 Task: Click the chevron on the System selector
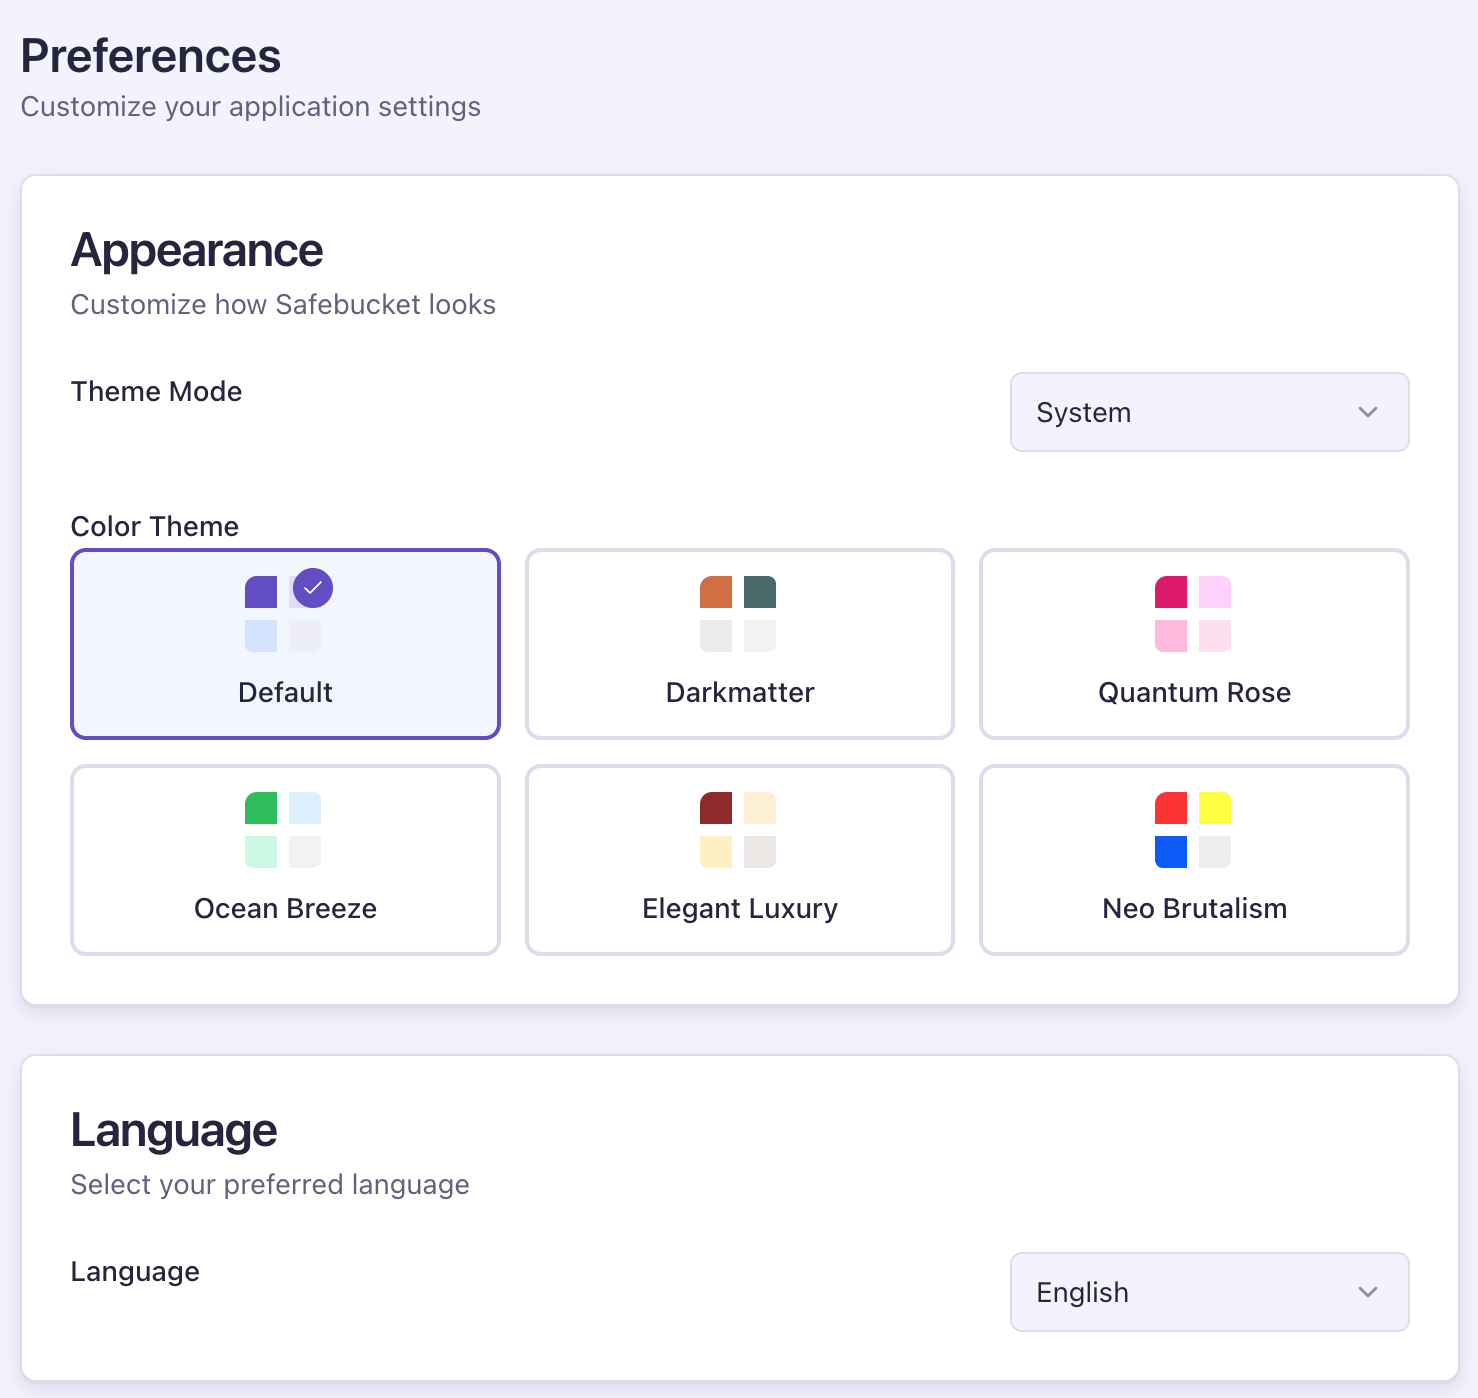coord(1368,412)
